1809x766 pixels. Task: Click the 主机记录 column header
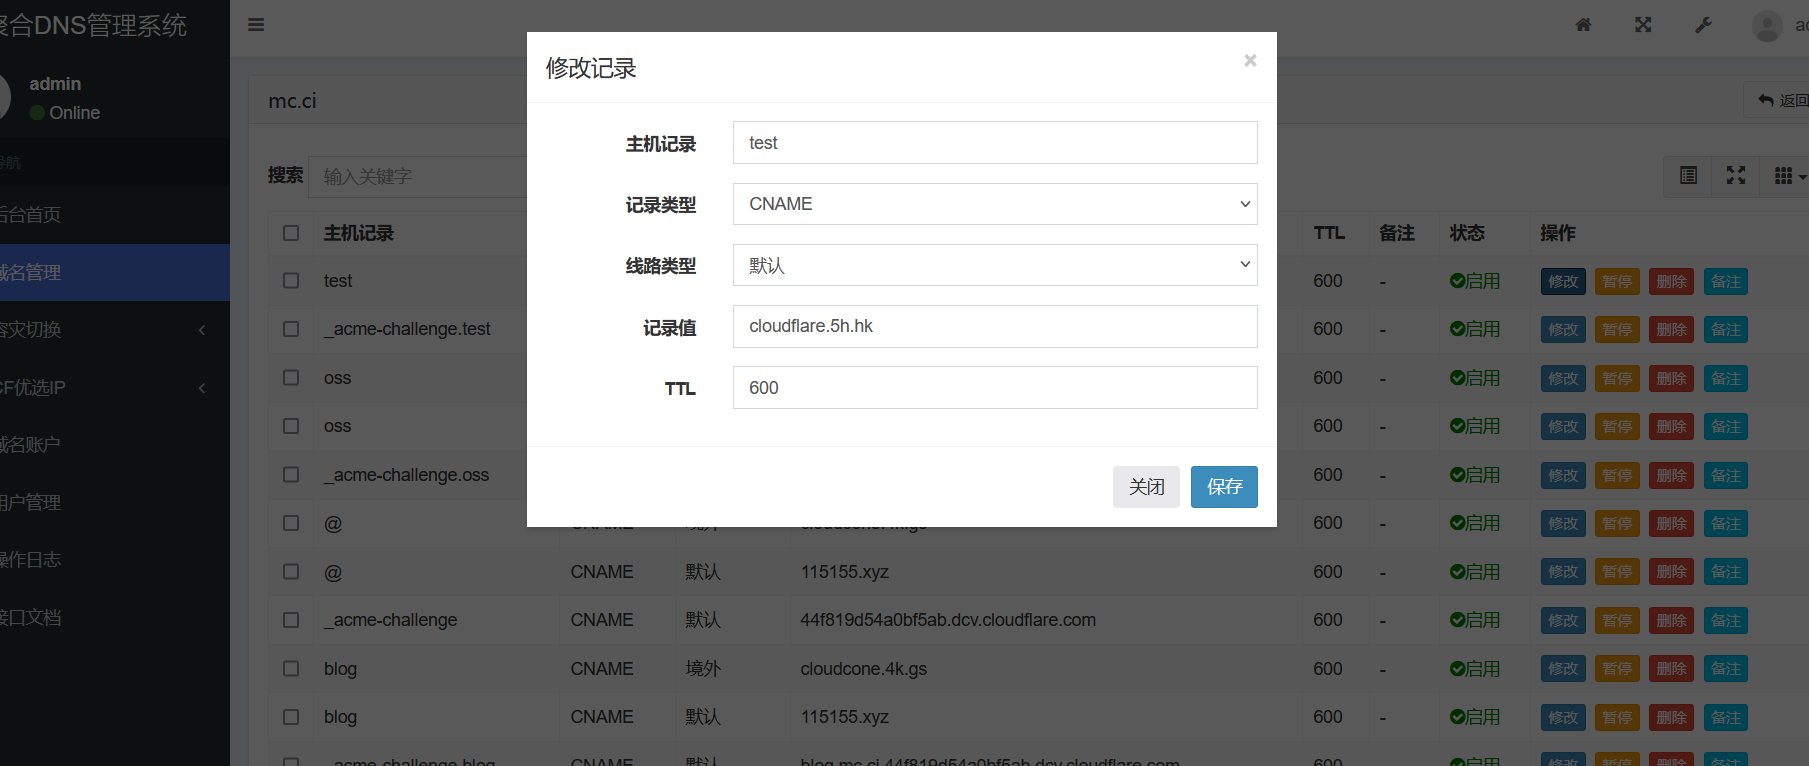click(x=359, y=233)
